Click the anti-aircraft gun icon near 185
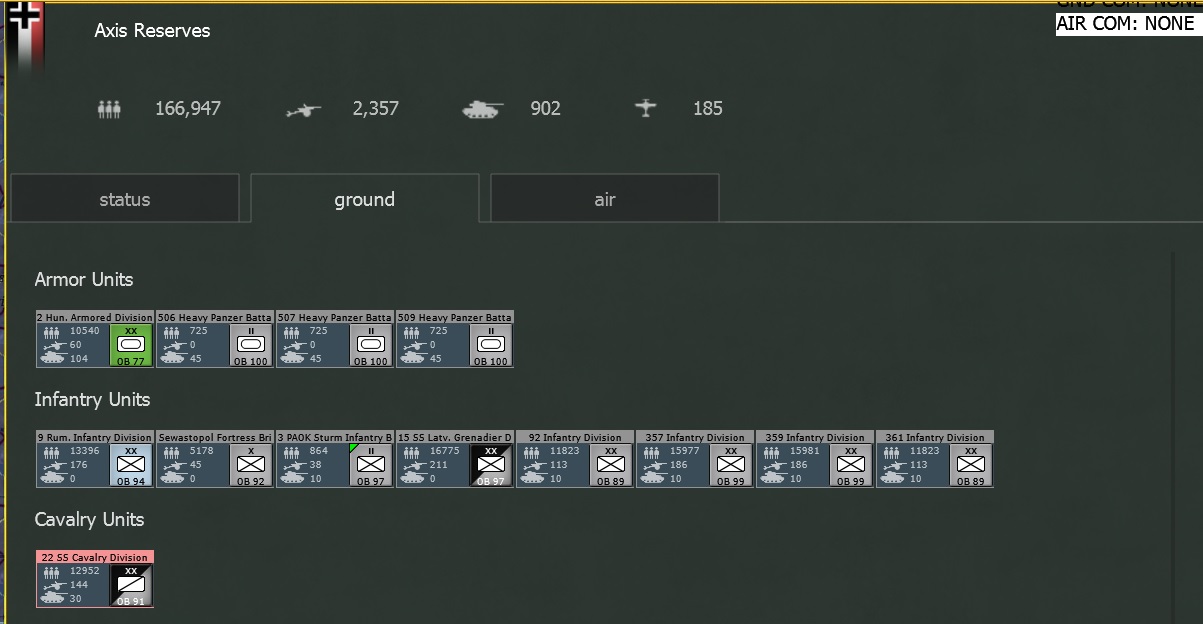The height and width of the screenshot is (624, 1203). (646, 108)
